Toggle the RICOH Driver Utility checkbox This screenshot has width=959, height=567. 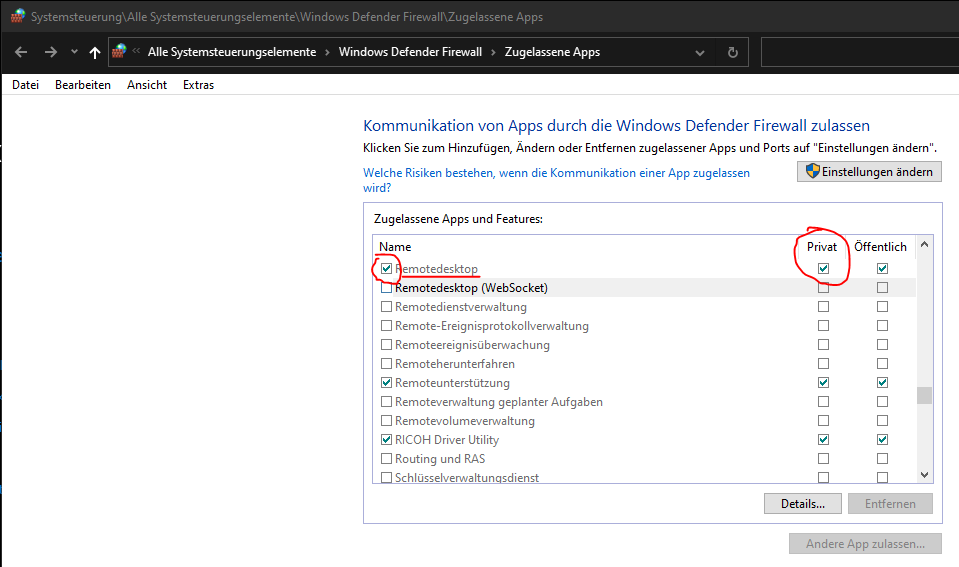click(387, 439)
